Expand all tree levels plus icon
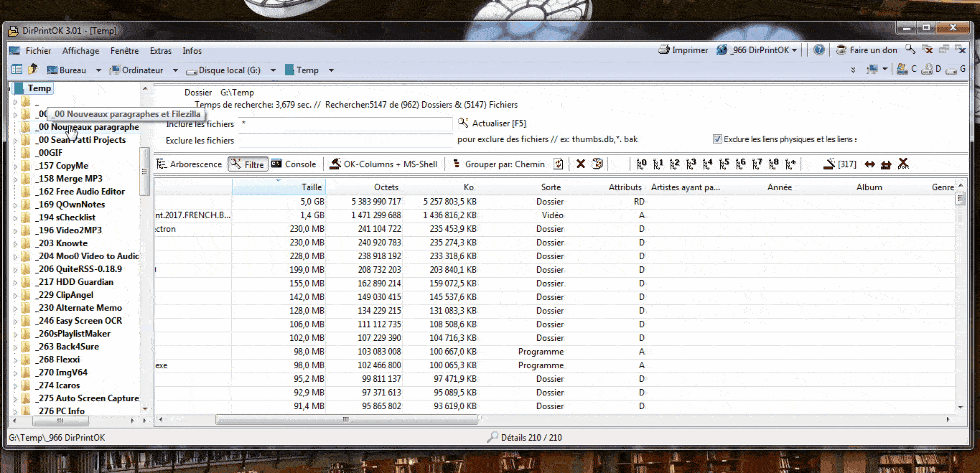 click(791, 164)
